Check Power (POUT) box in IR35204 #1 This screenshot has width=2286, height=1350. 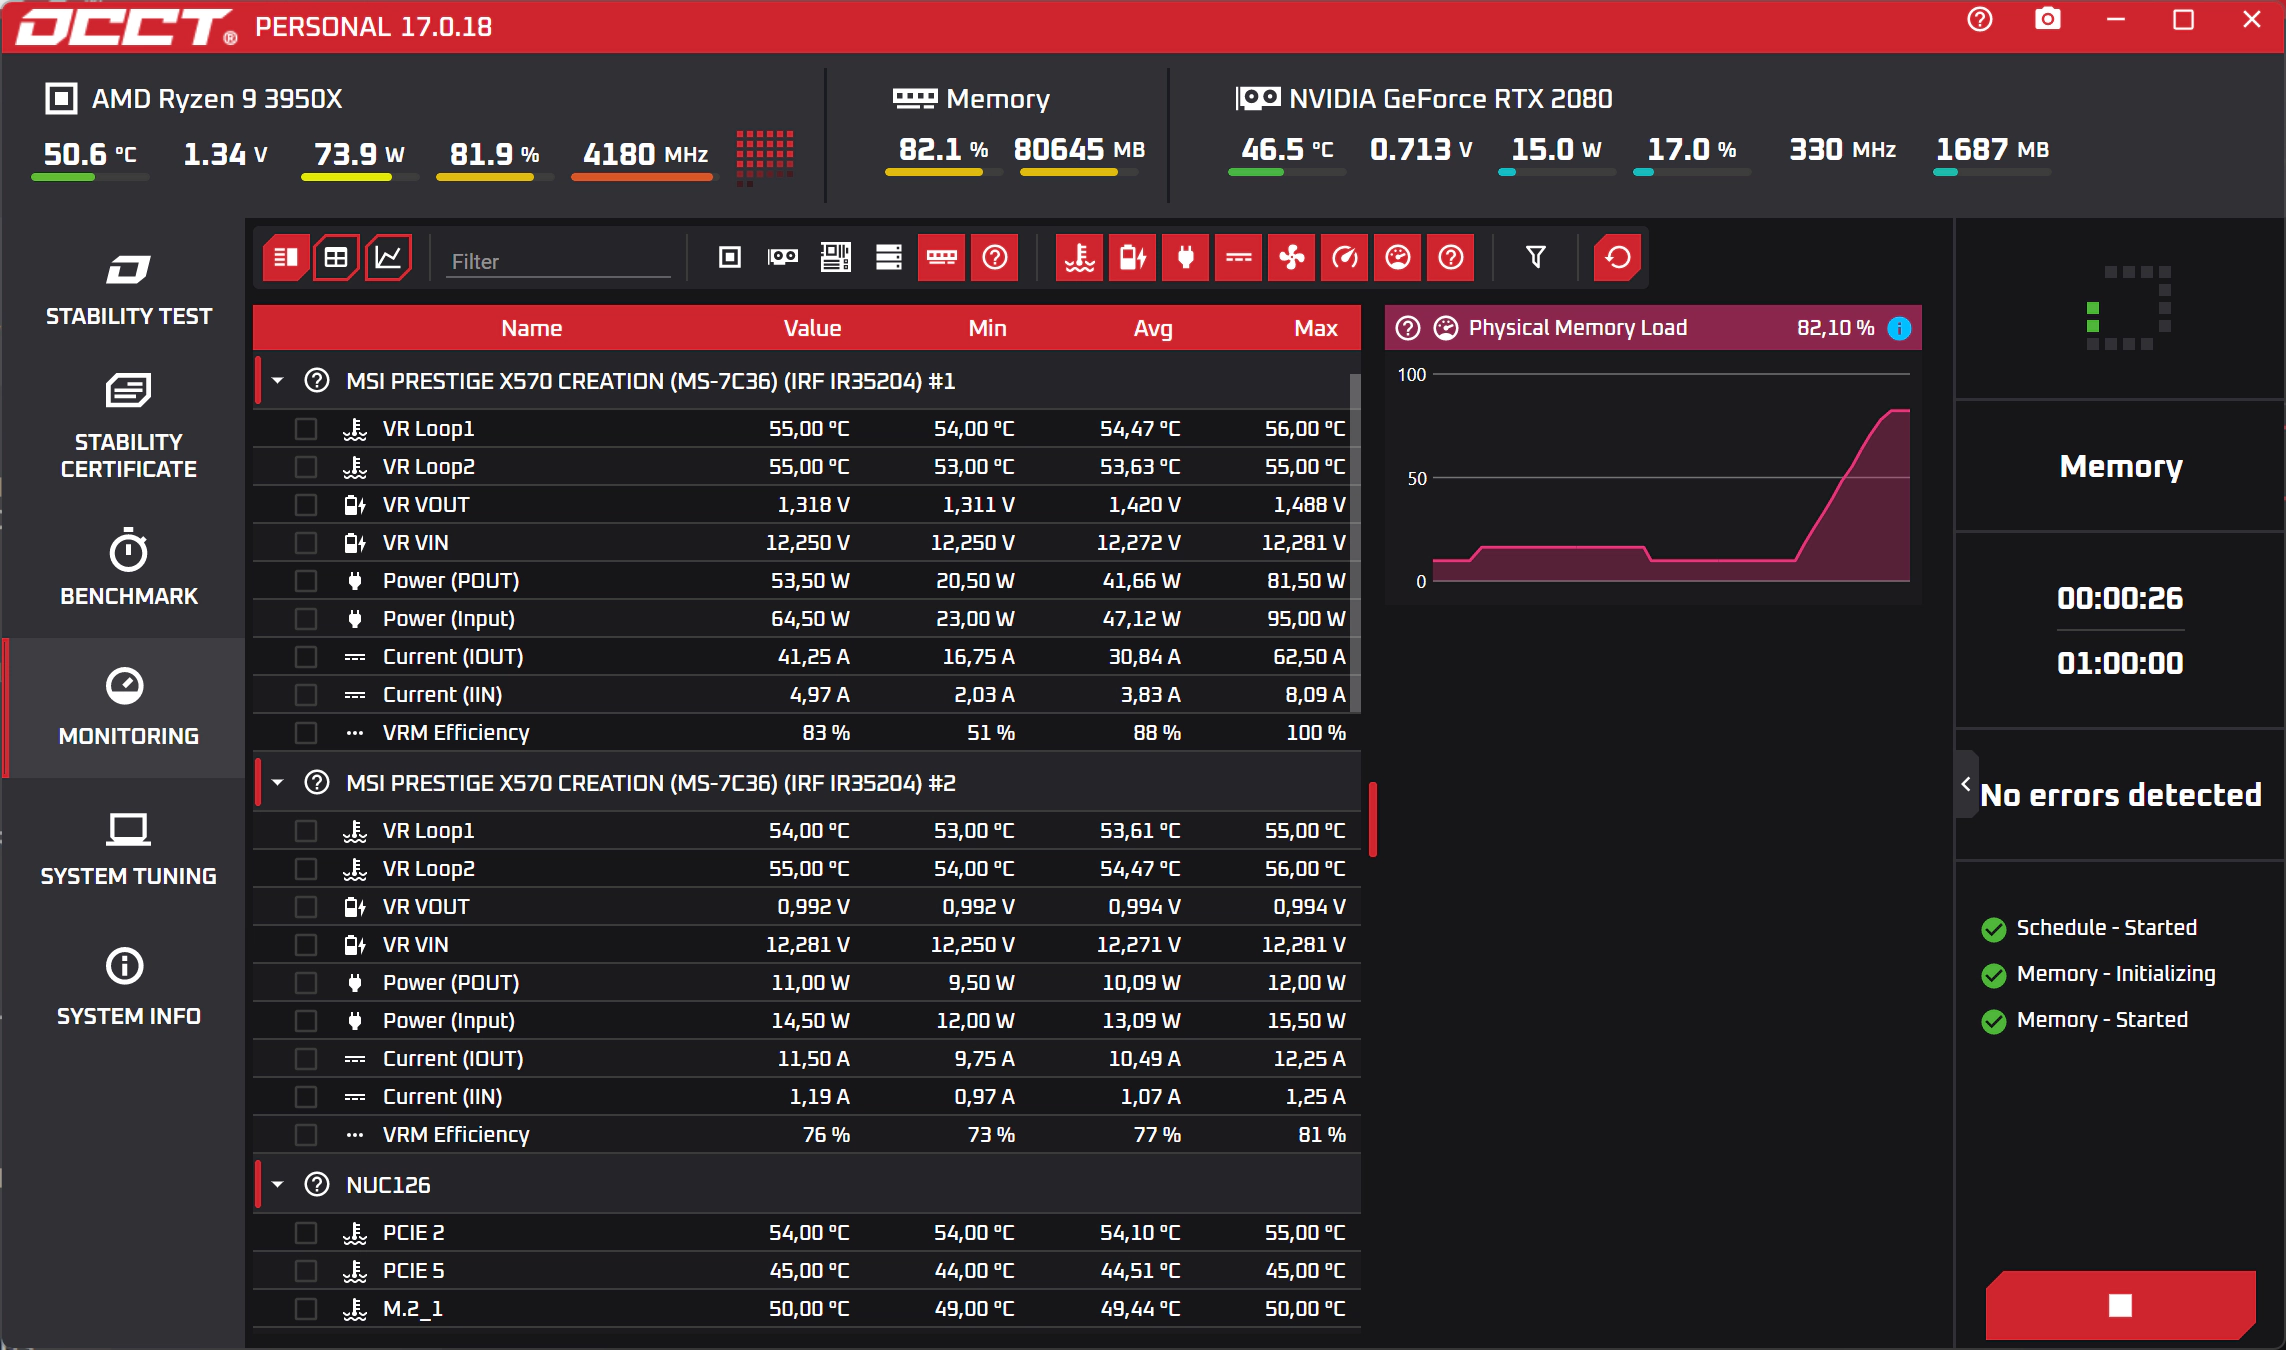(x=306, y=581)
